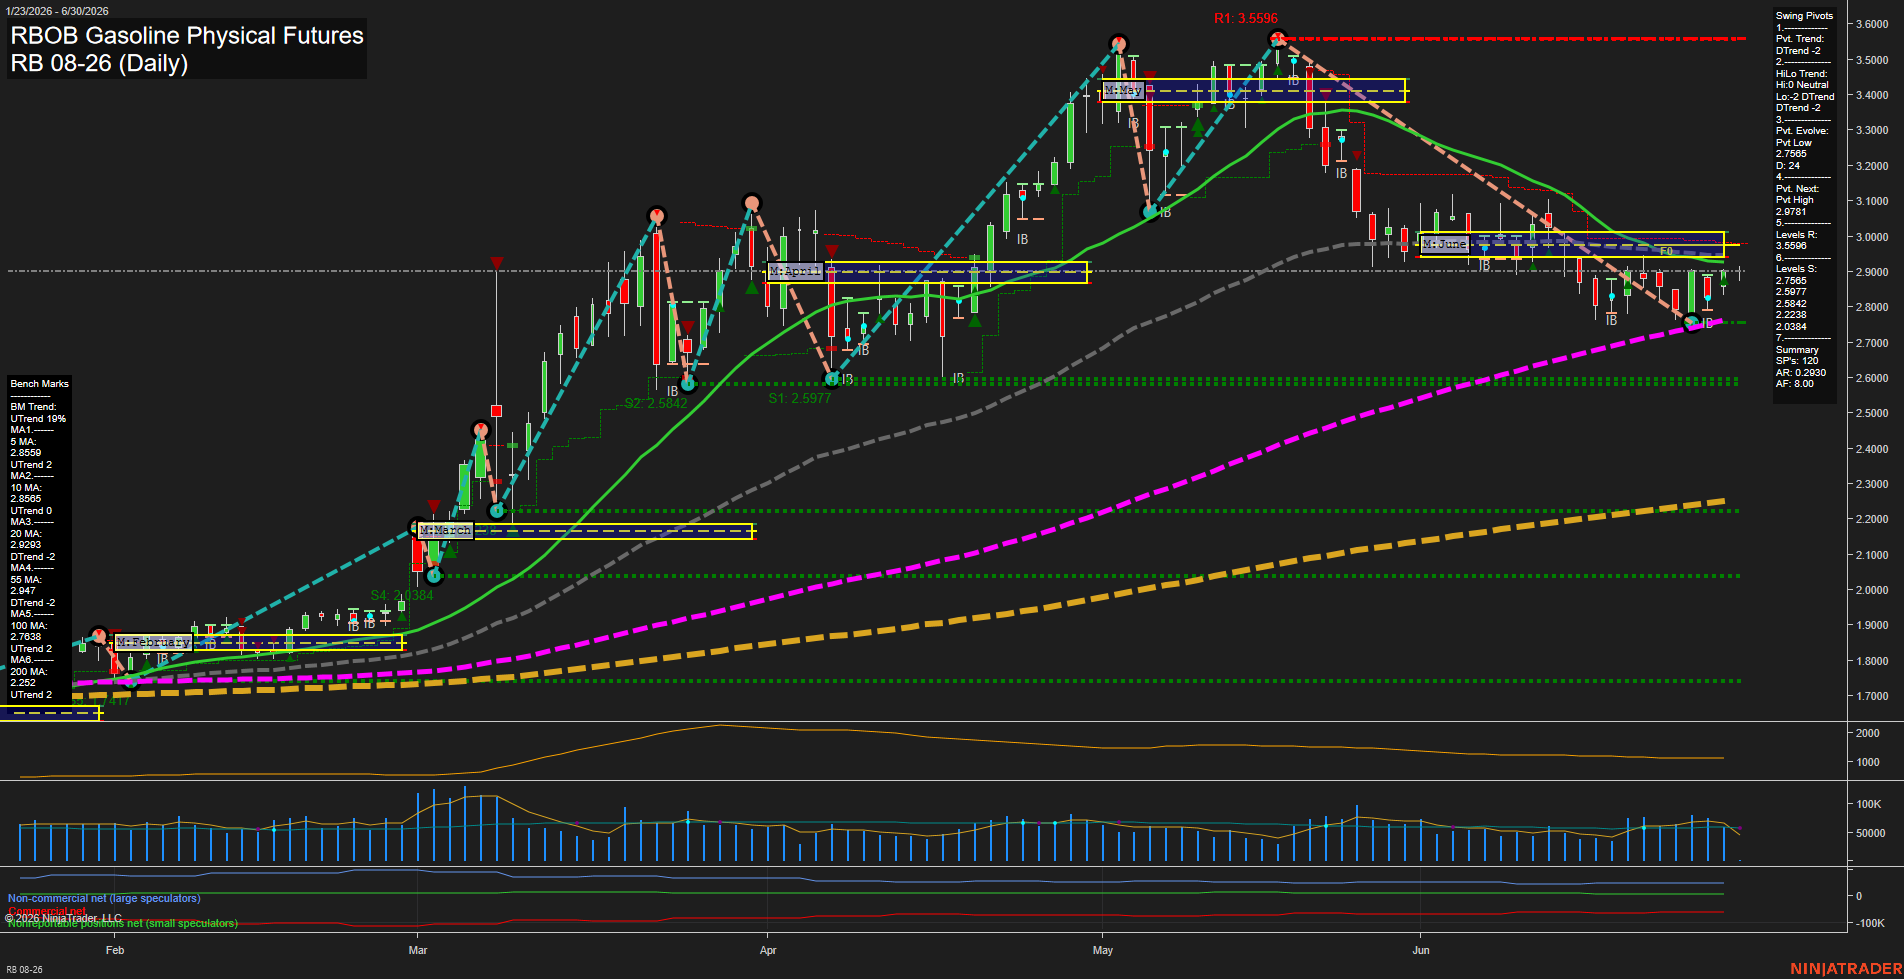
Task: Click the S4: 2.0384 support label
Action: (x=402, y=595)
